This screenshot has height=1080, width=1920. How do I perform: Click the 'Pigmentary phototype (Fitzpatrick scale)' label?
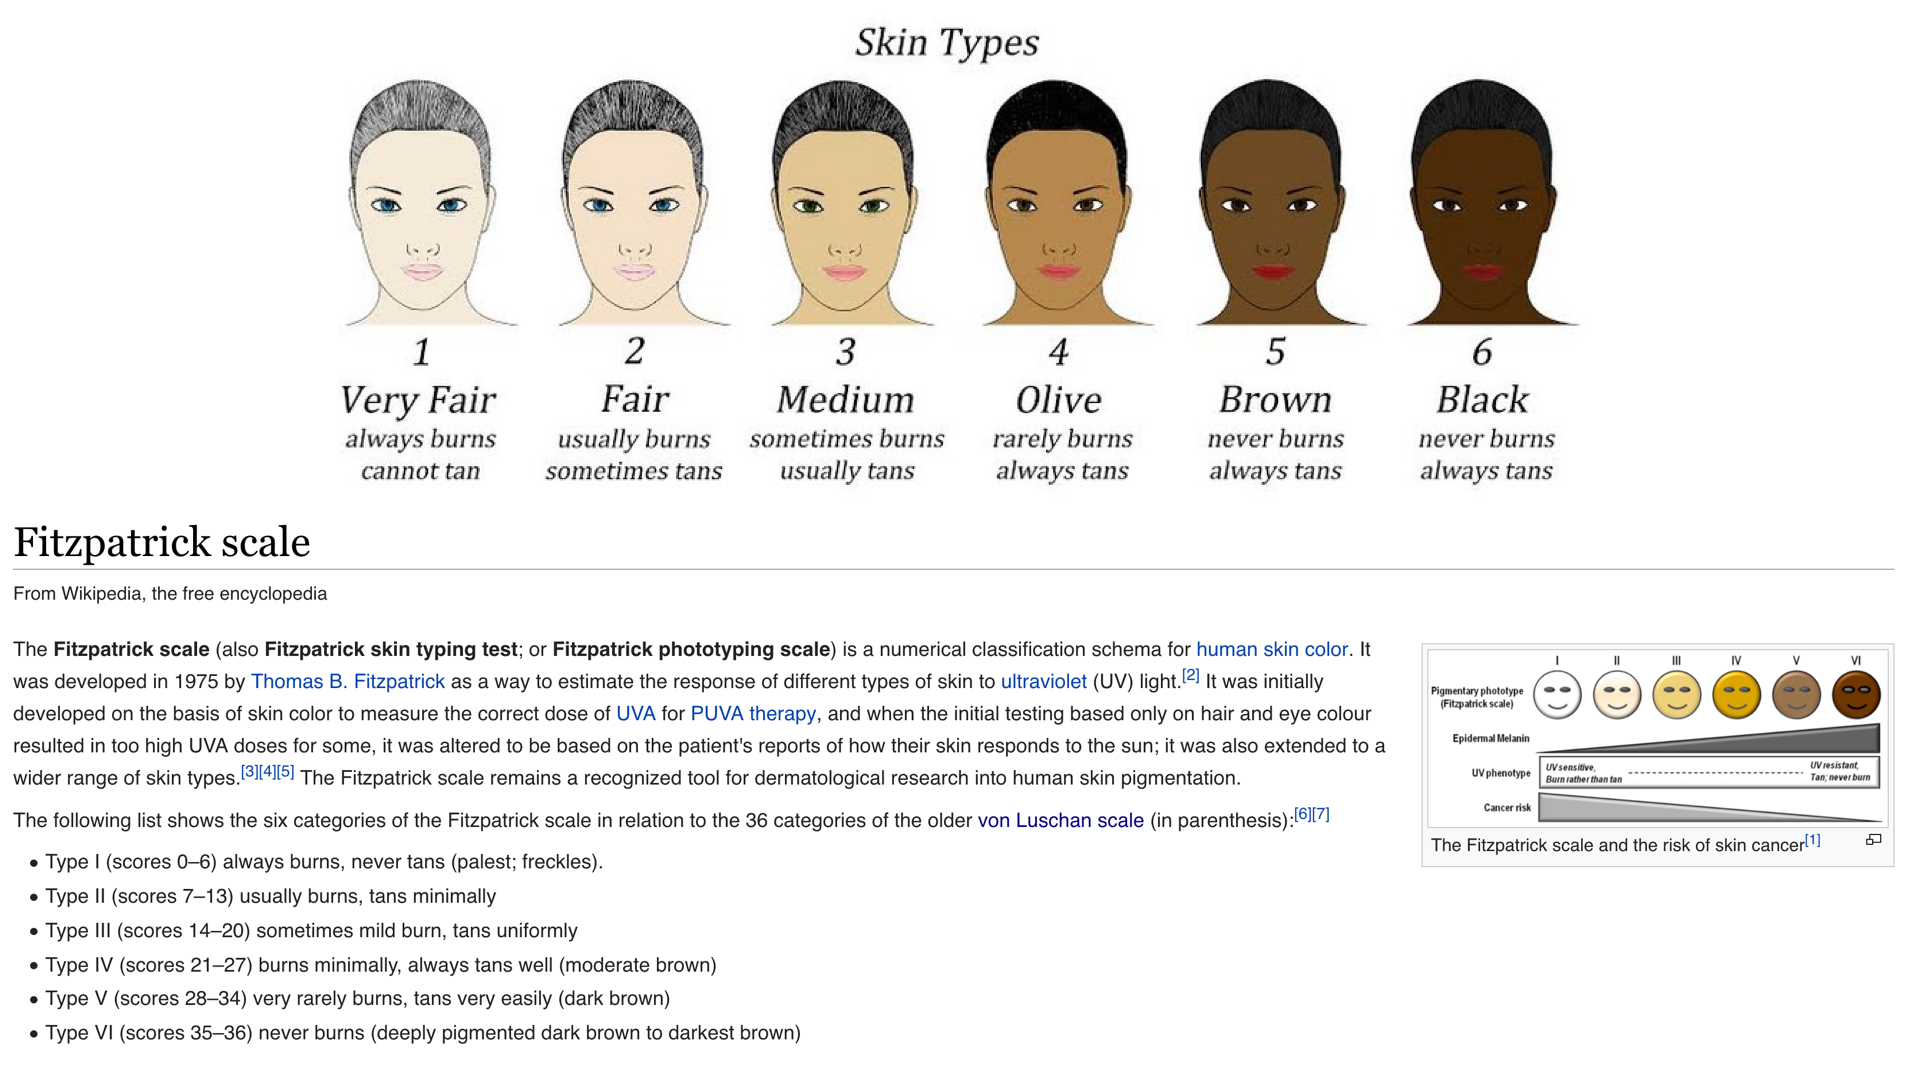coord(1477,697)
